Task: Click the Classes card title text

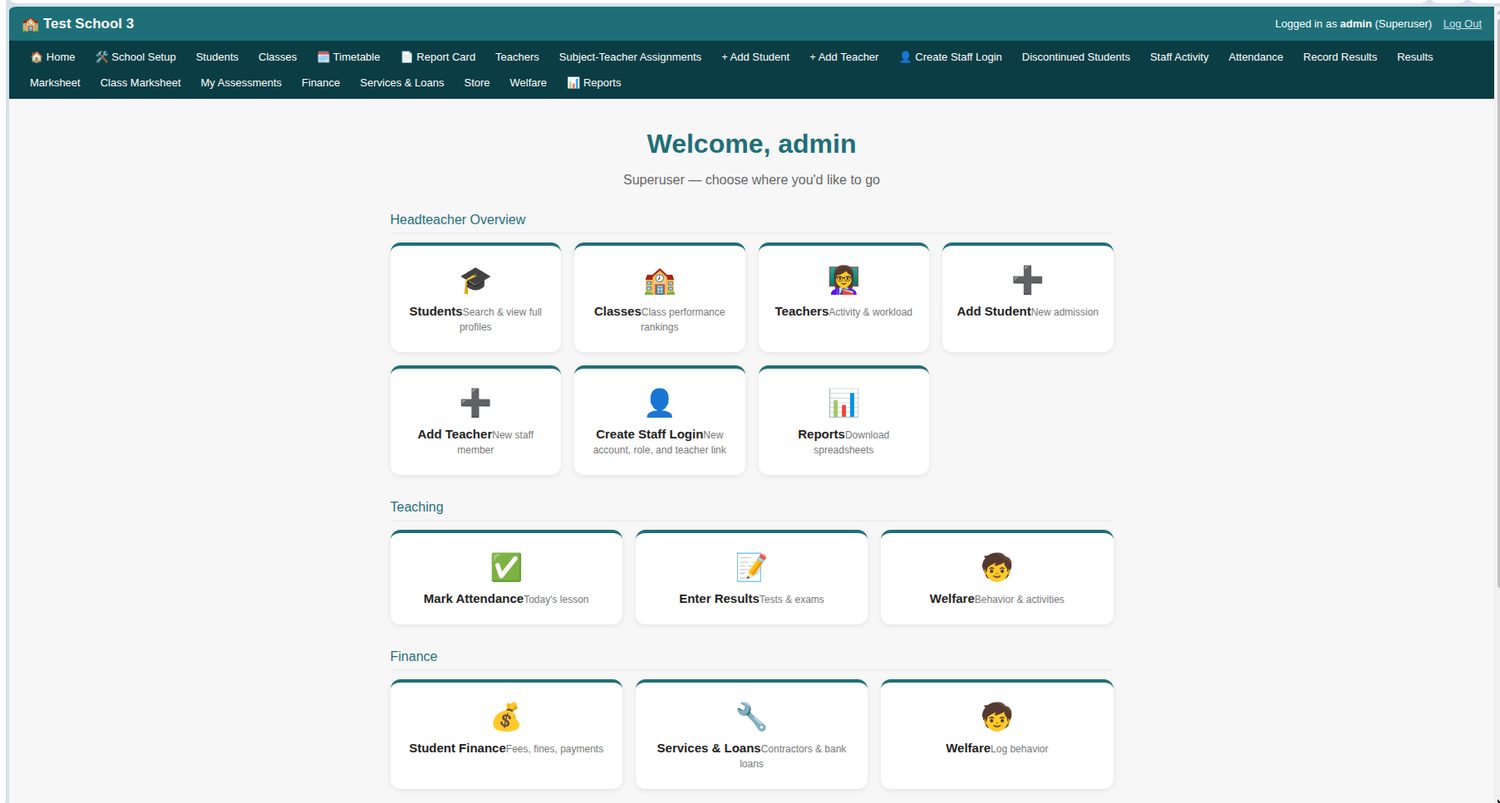Action: coord(617,311)
